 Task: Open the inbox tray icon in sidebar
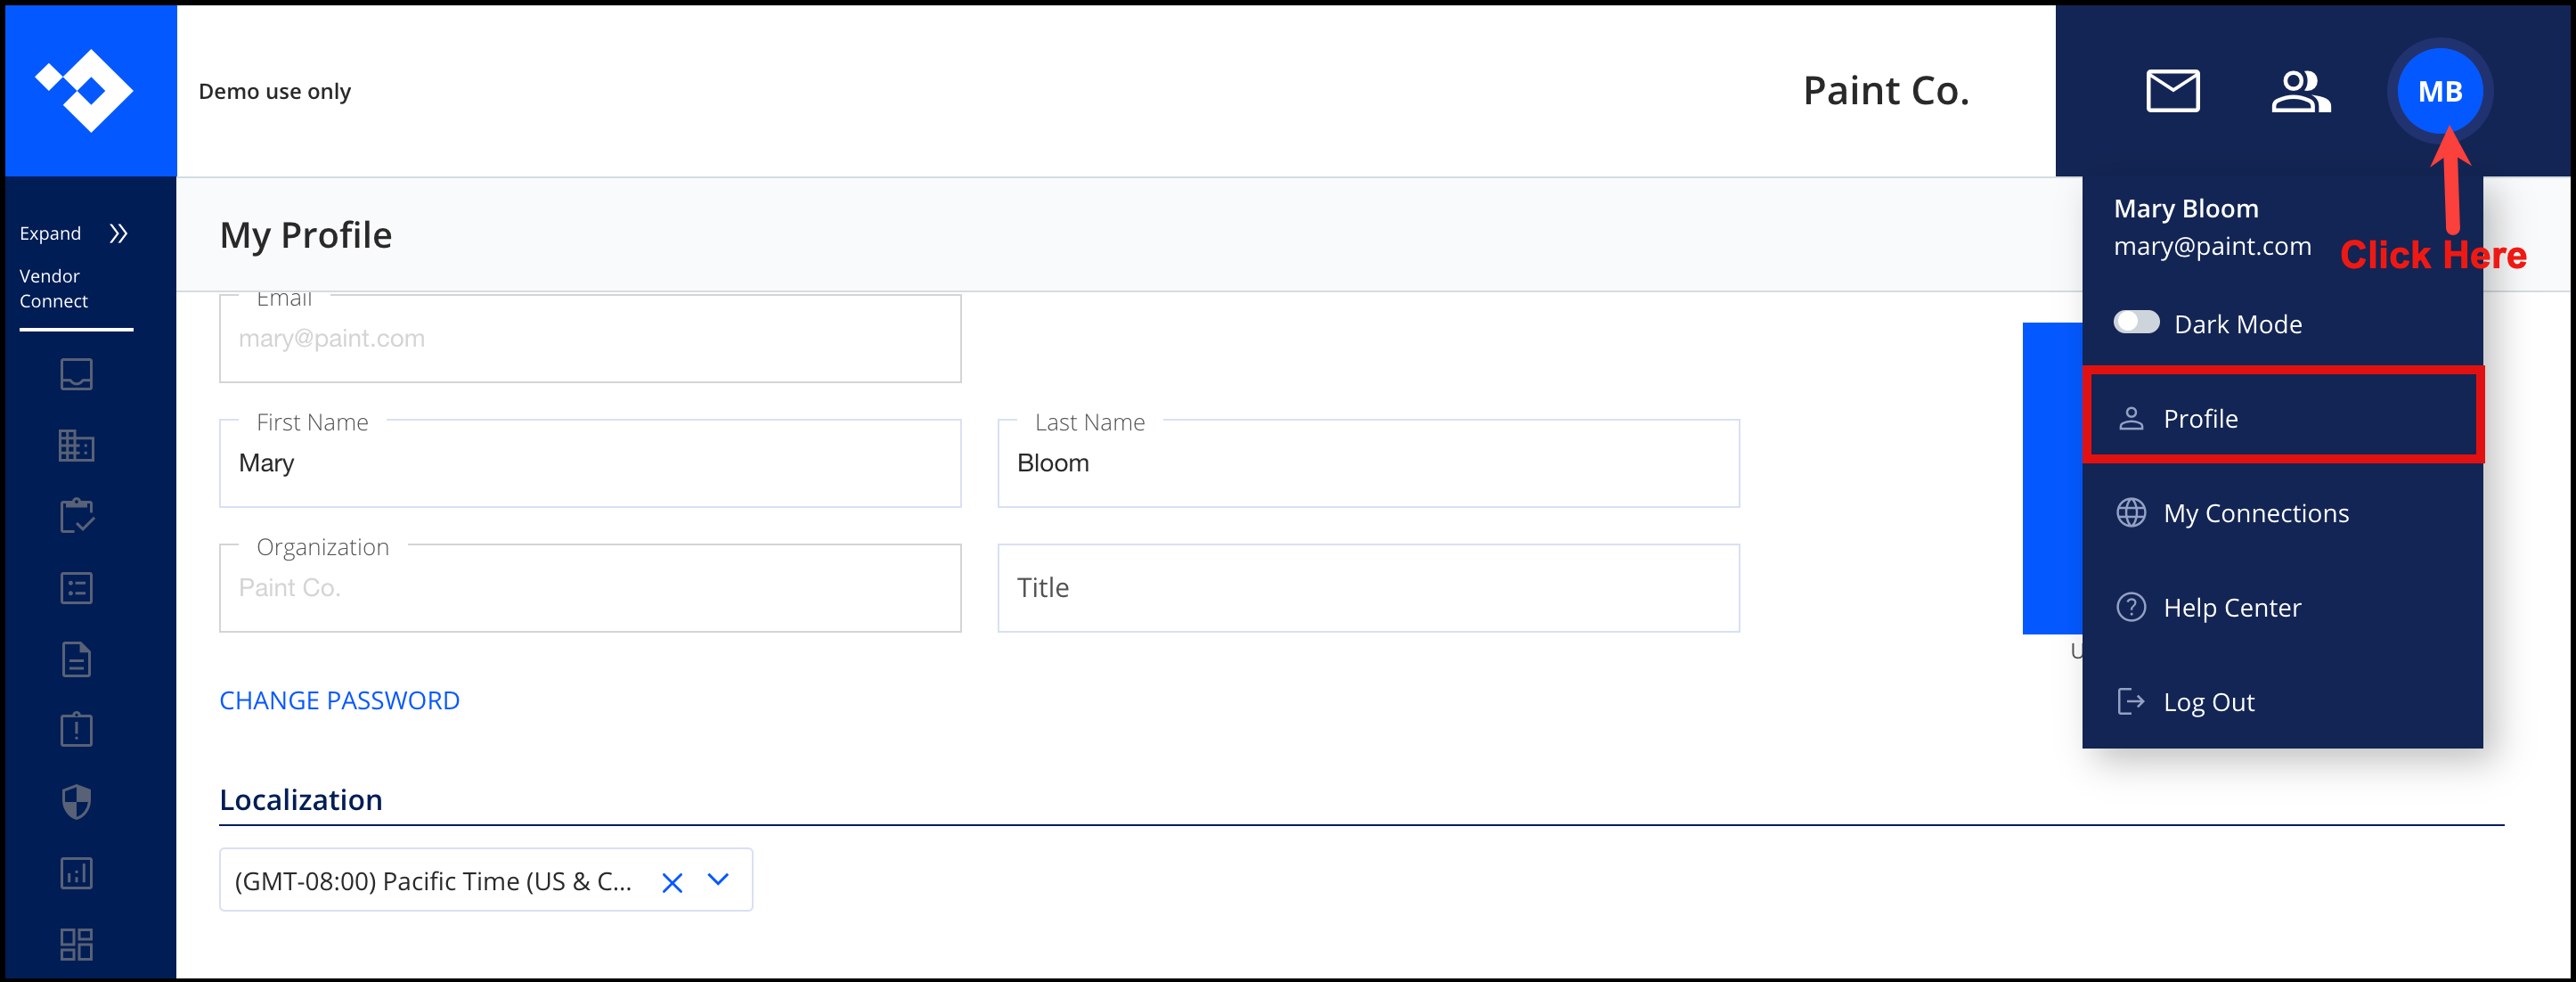(x=76, y=374)
